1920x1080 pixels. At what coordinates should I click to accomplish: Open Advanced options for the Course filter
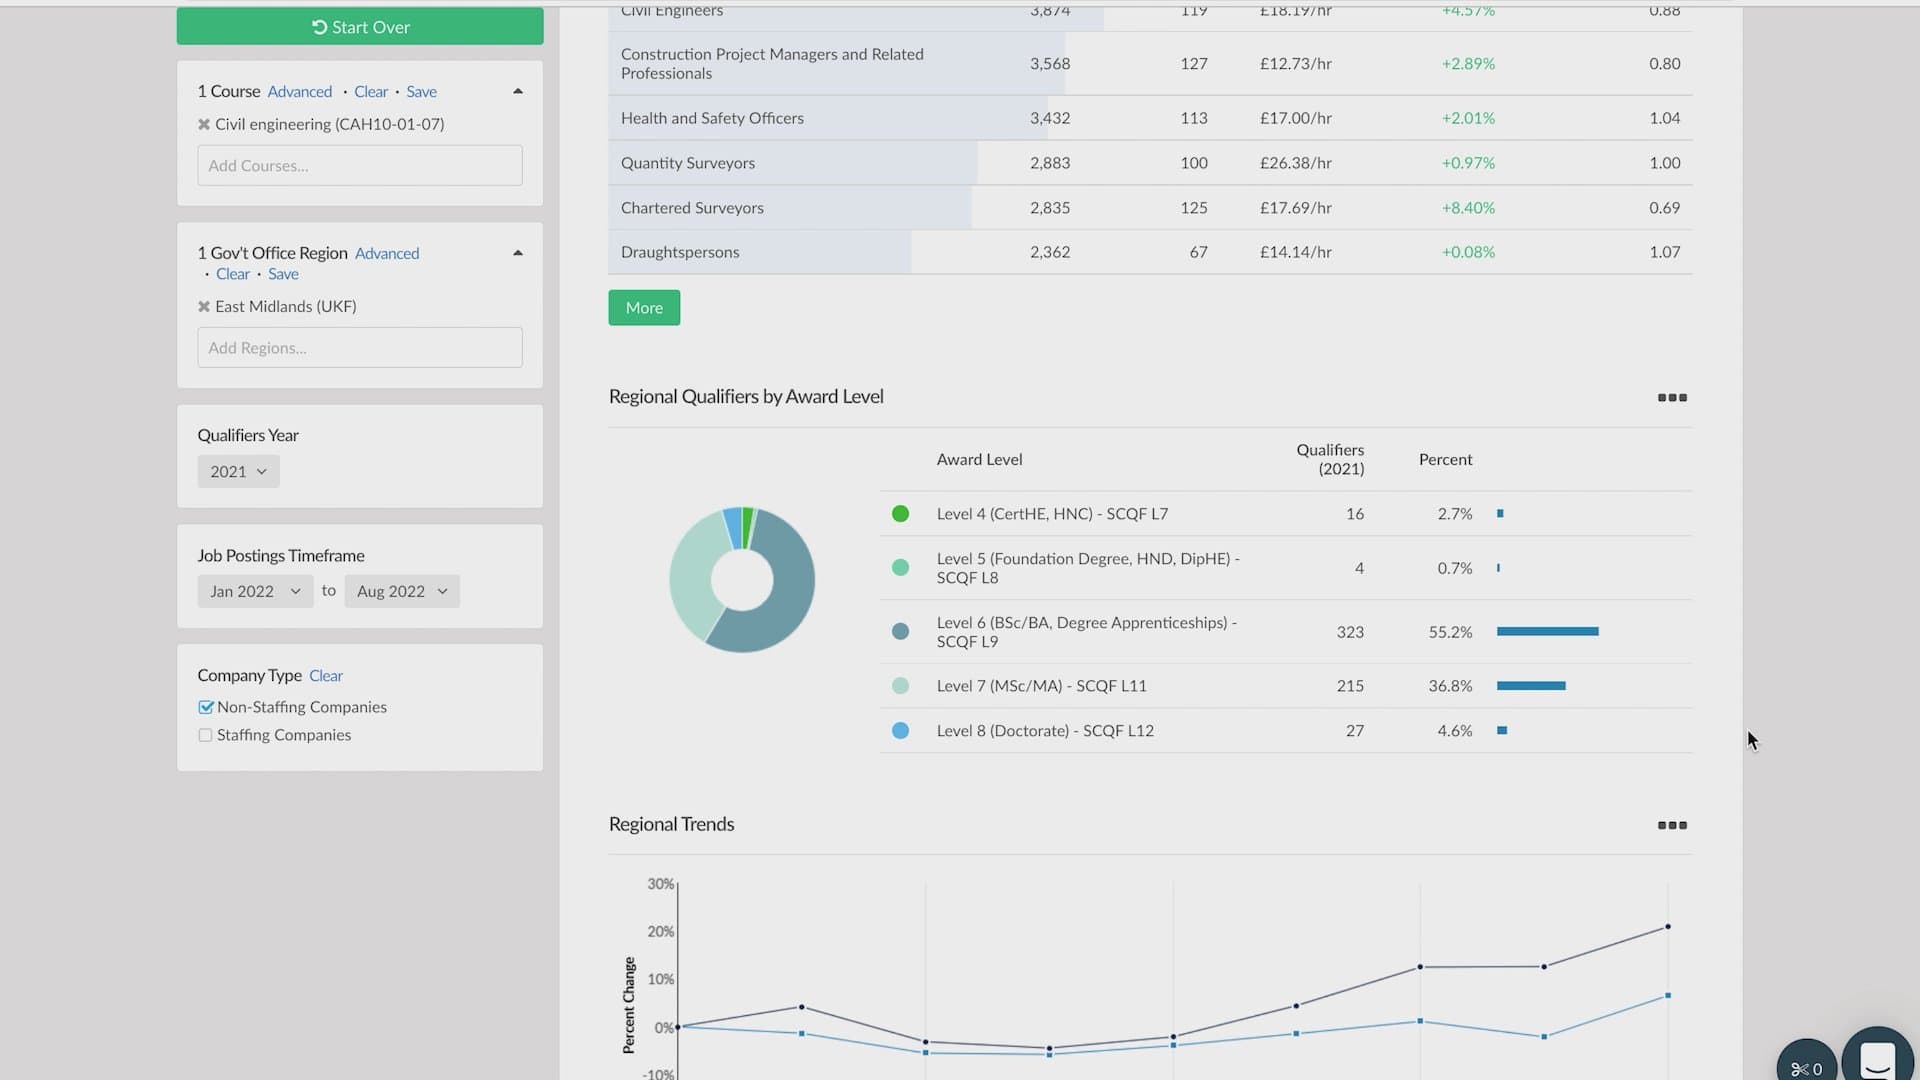click(299, 91)
